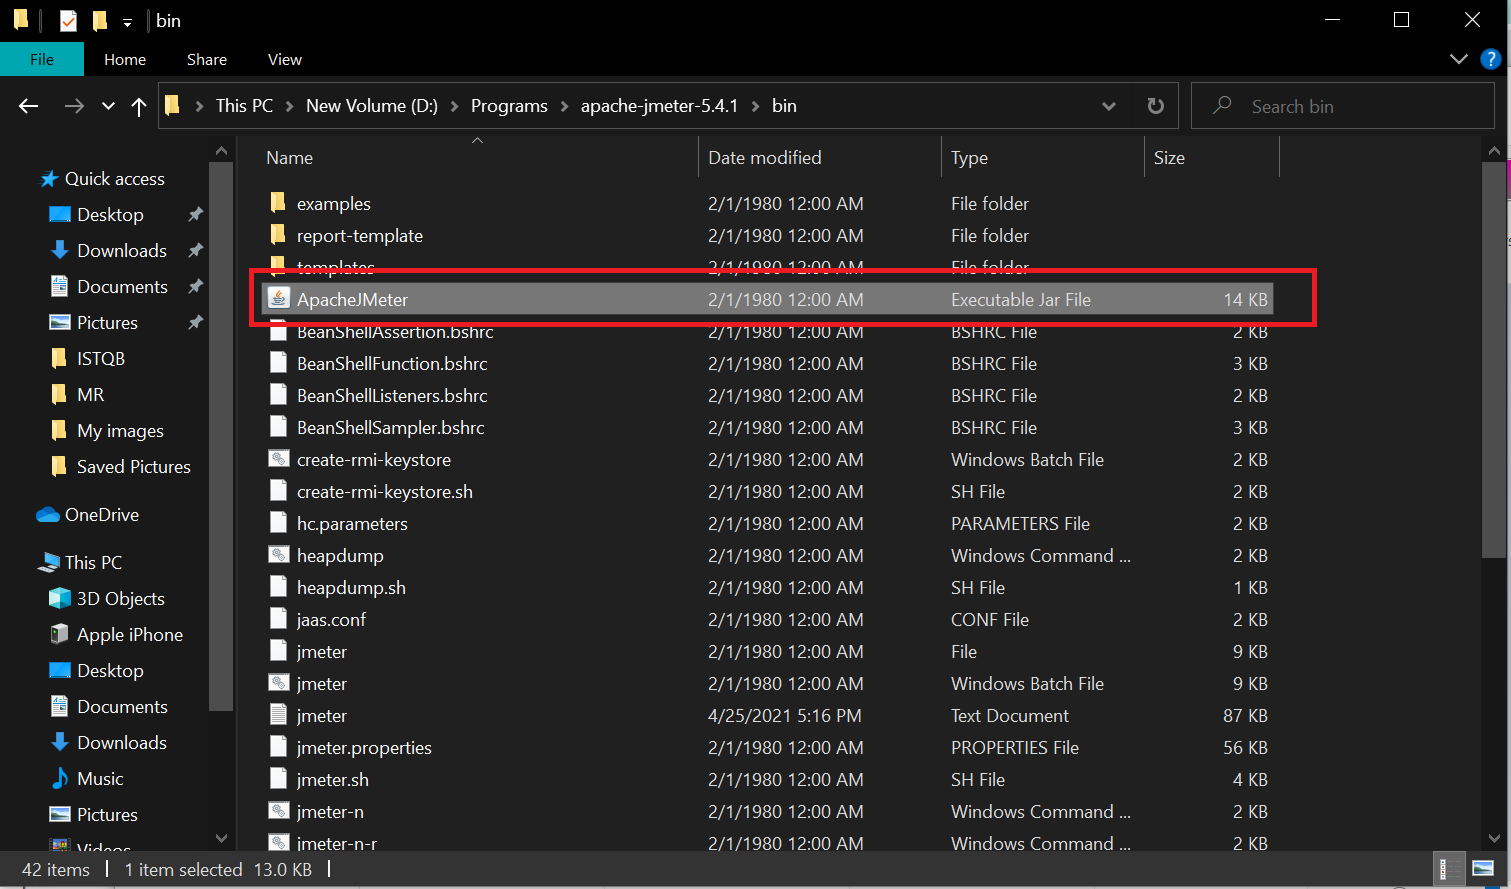Image resolution: width=1511 pixels, height=889 pixels.
Task: Navigate to apache-jmeter-5.4.1 in the breadcrumb
Action: [x=660, y=106]
